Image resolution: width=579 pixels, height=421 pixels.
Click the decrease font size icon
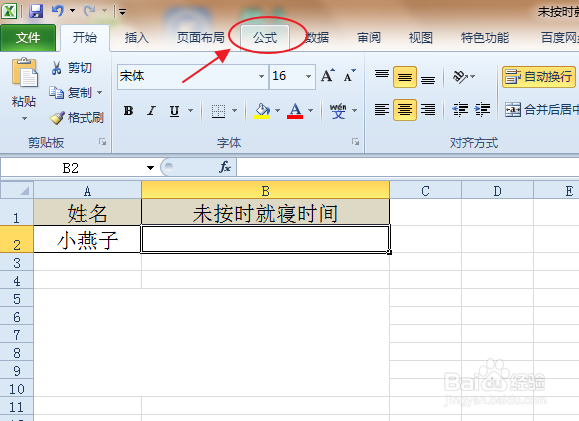tap(349, 76)
